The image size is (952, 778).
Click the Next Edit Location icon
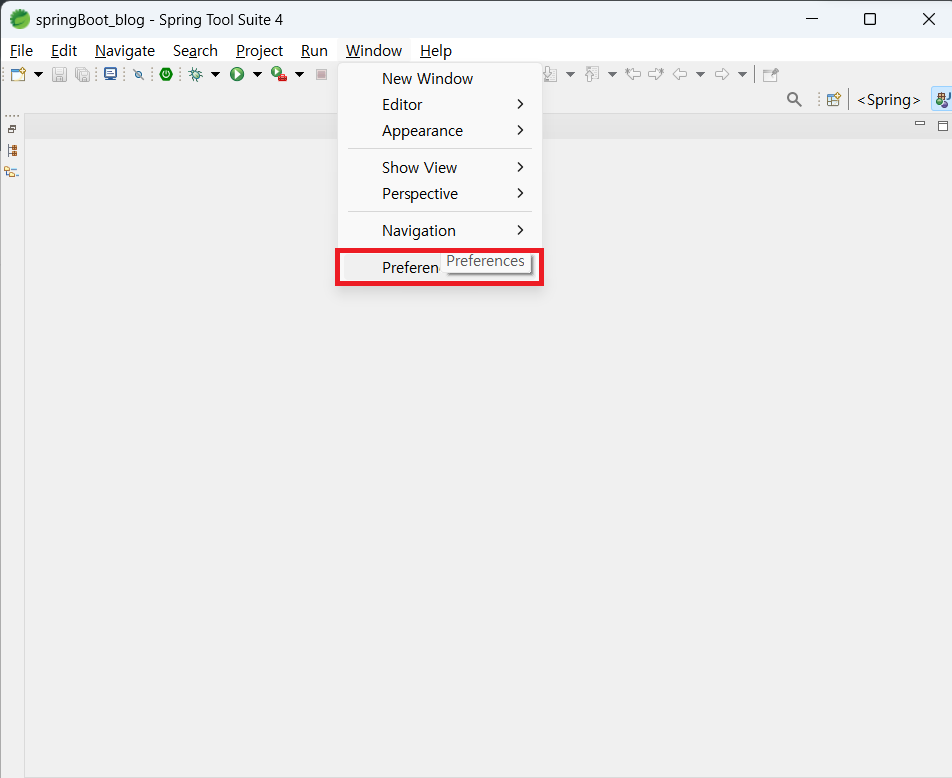[x=656, y=74]
